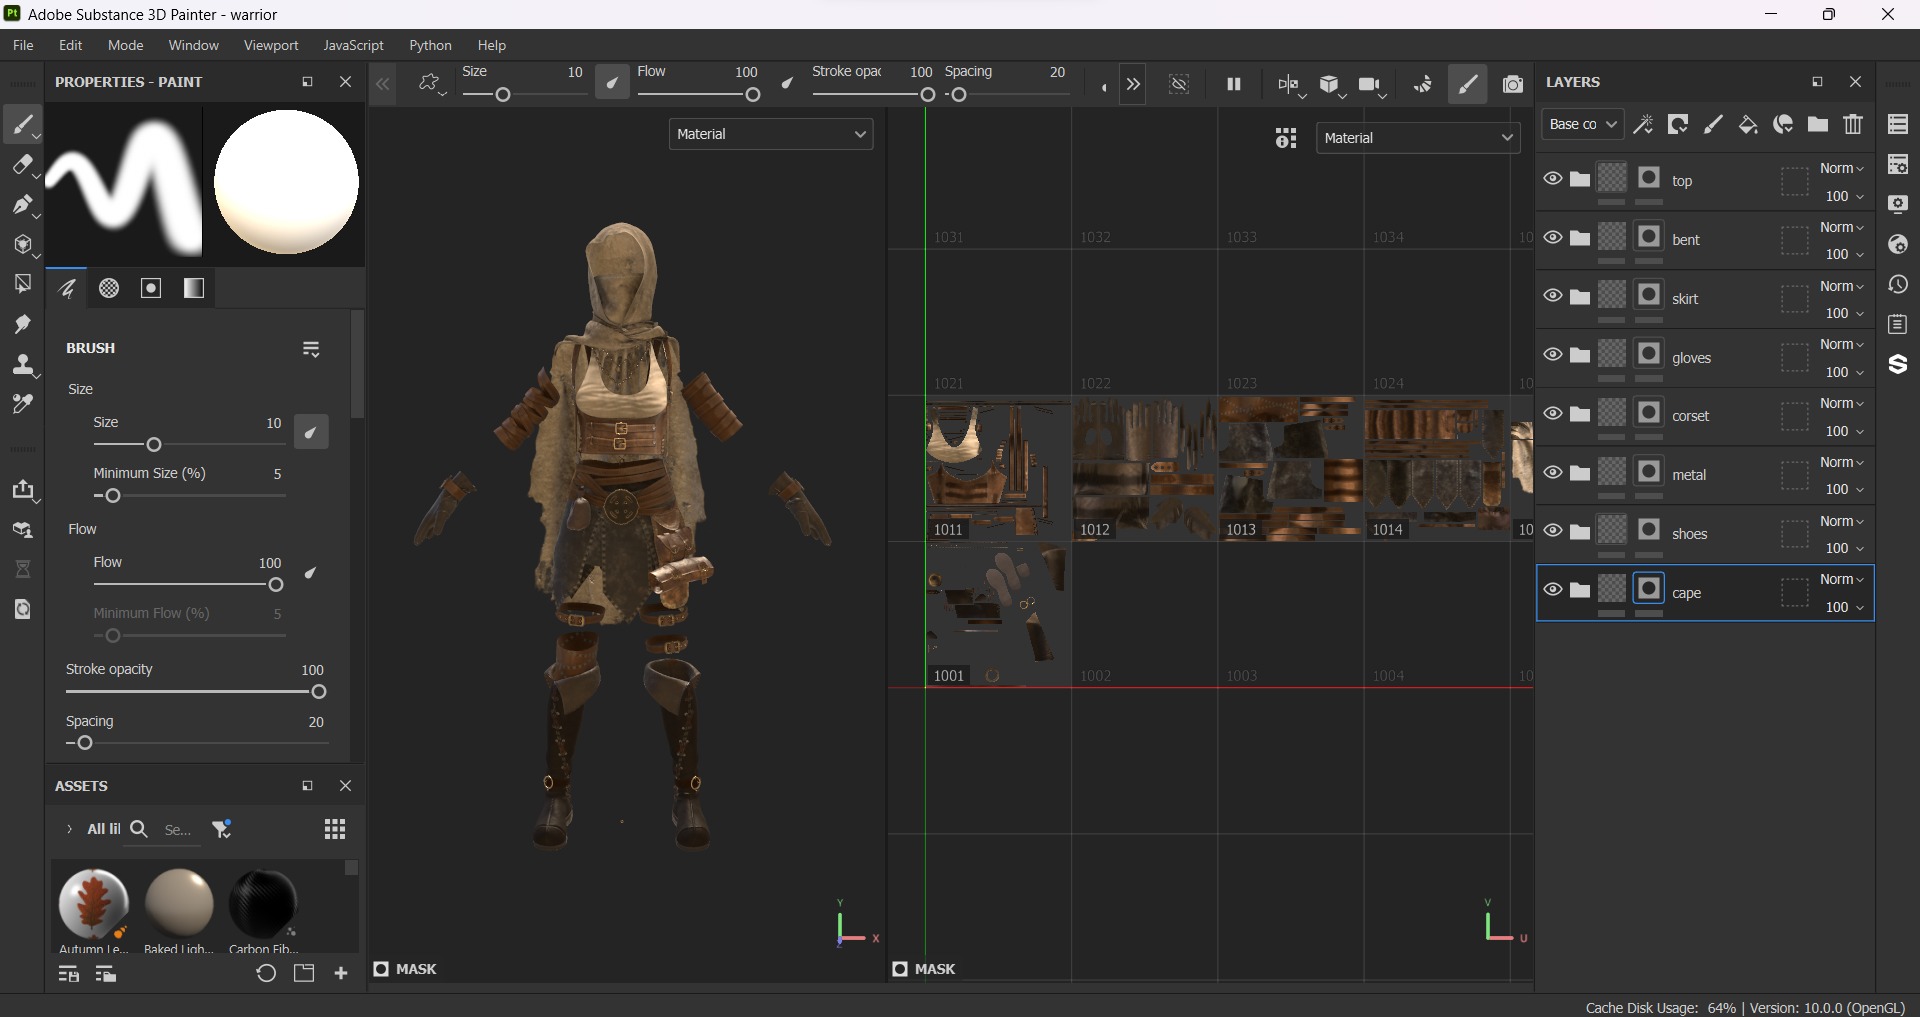
Task: Hide the cape layer
Action: (x=1552, y=590)
